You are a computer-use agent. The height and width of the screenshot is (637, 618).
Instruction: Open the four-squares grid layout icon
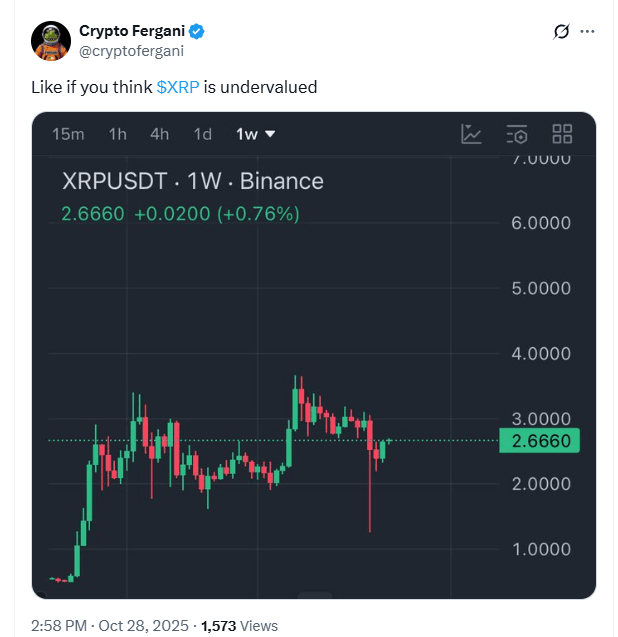point(562,134)
